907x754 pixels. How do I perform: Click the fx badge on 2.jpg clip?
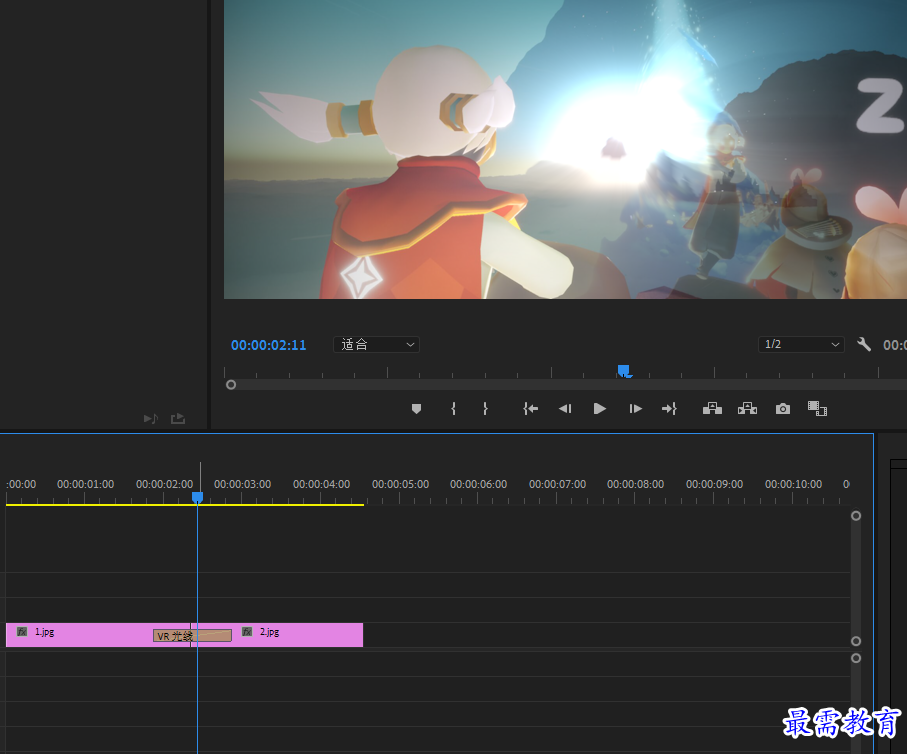(247, 631)
